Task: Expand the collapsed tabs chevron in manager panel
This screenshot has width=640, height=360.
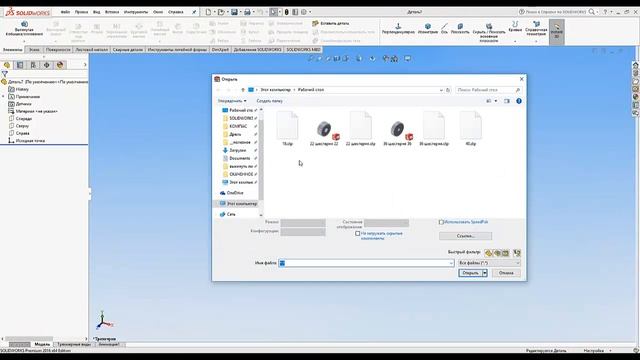Action: (x=85, y=65)
